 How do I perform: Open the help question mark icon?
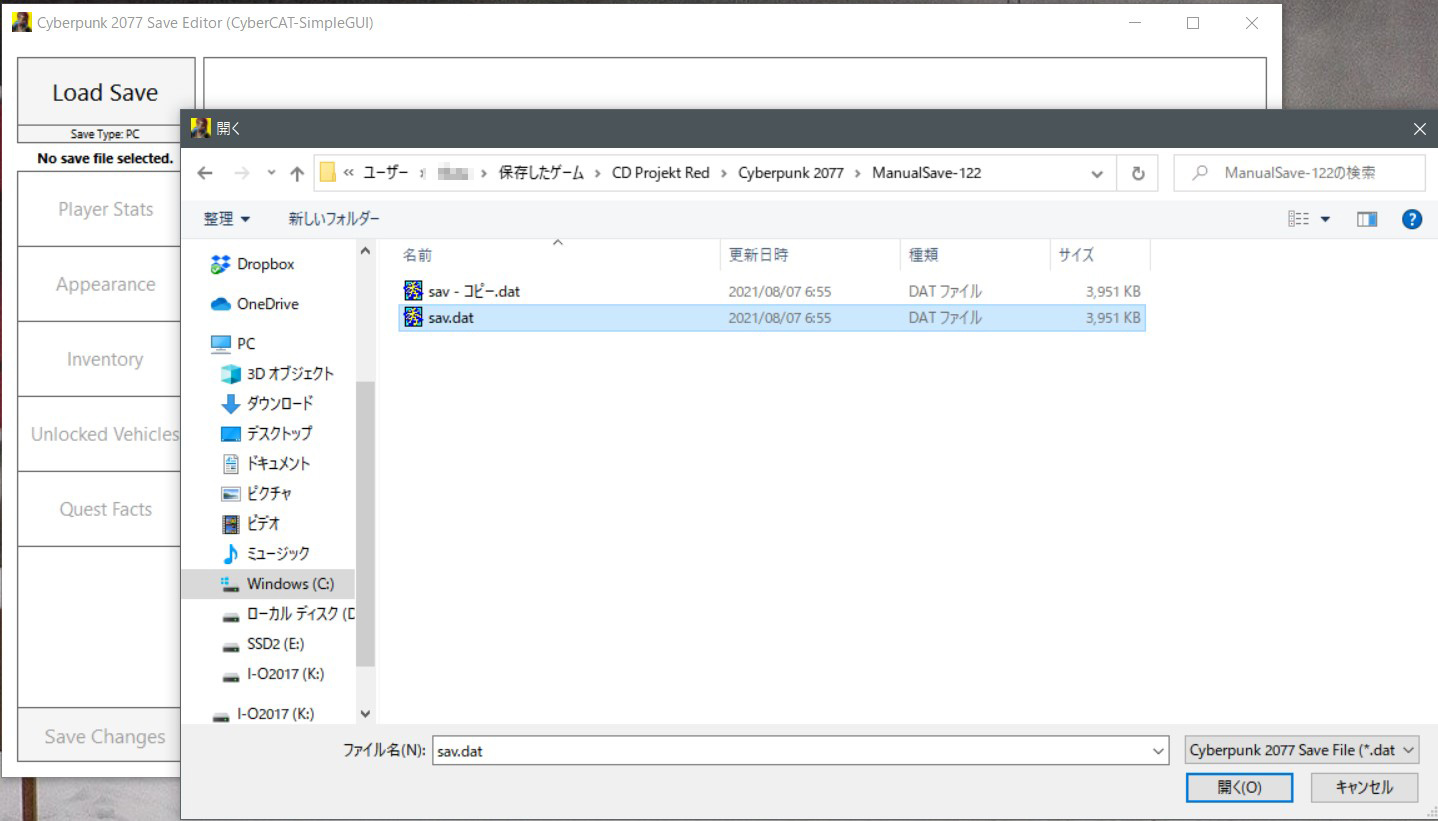[x=1412, y=219]
